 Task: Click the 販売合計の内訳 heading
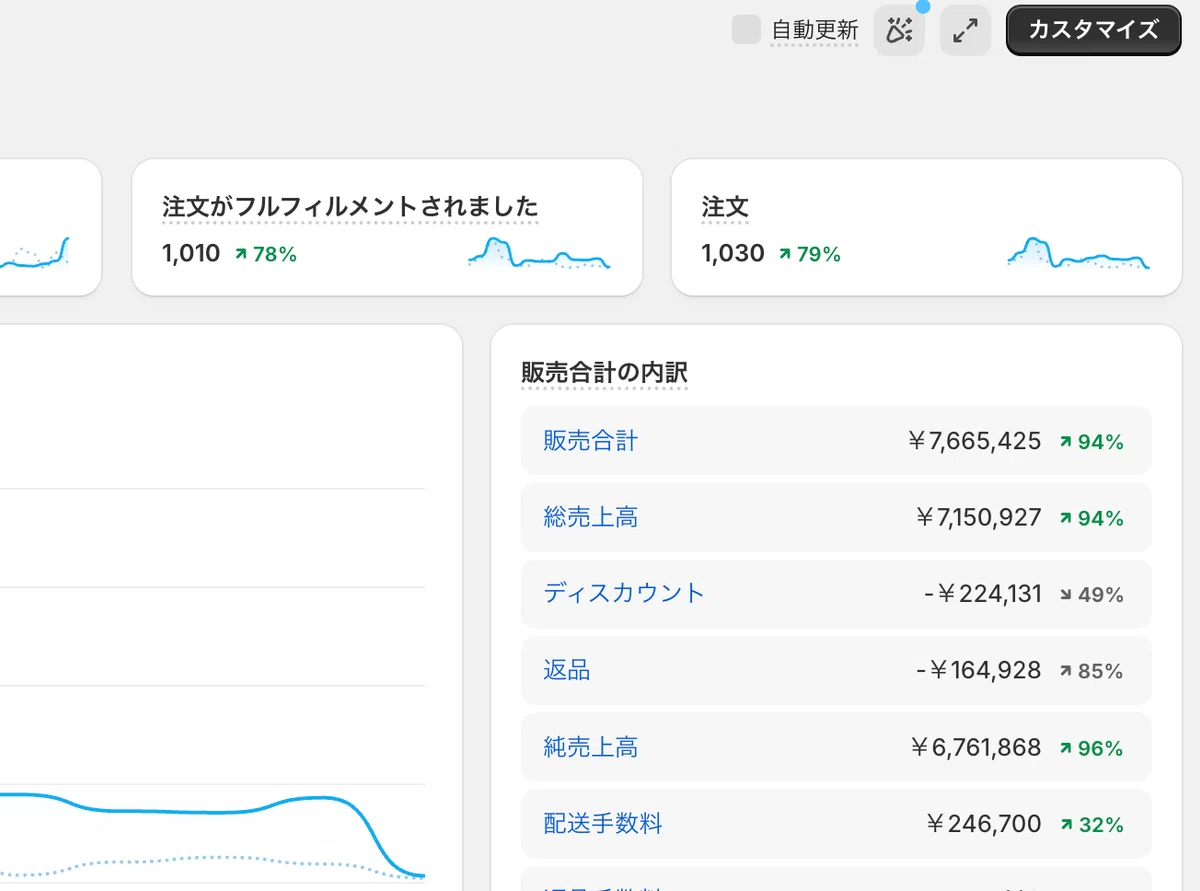point(604,373)
